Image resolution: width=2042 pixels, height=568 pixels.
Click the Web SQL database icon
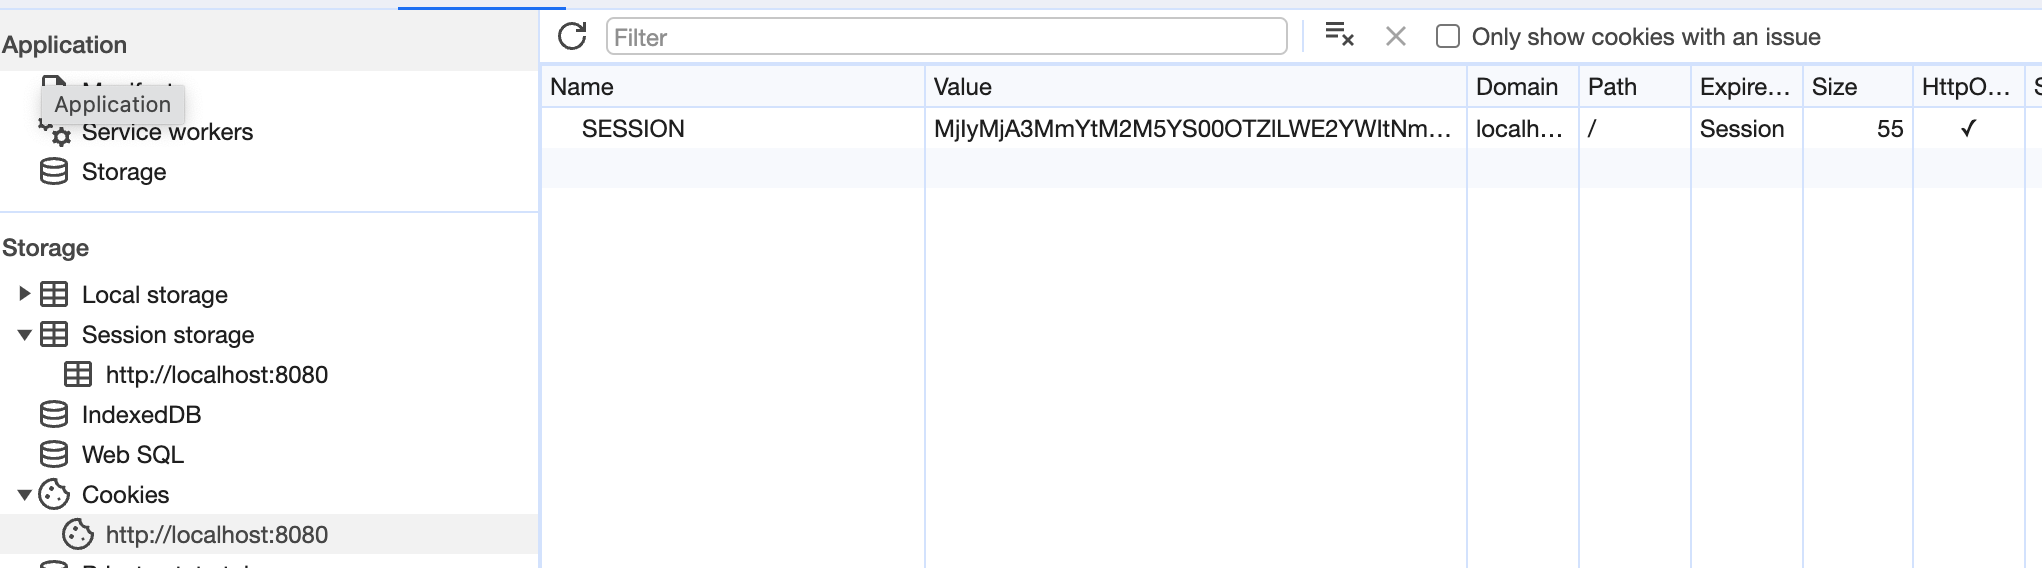[54, 454]
